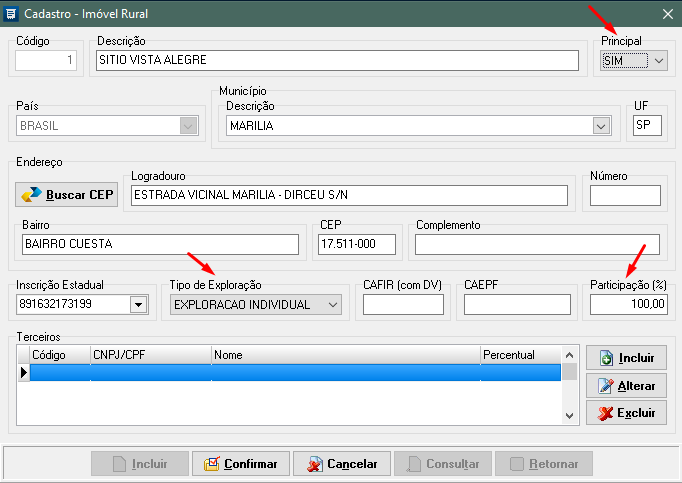The height and width of the screenshot is (483, 682).
Task: Click the CEP input field
Action: 356,245
